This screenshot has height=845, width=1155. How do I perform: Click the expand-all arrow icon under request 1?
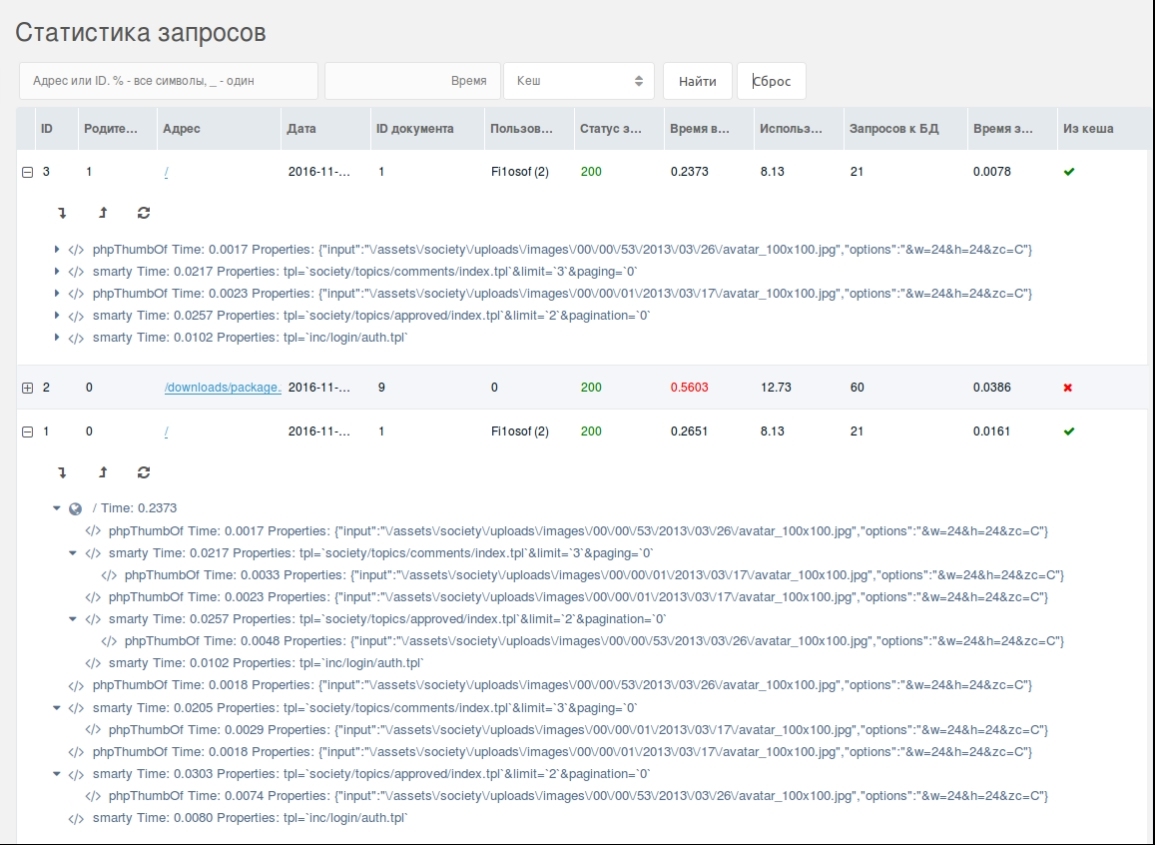(x=62, y=472)
